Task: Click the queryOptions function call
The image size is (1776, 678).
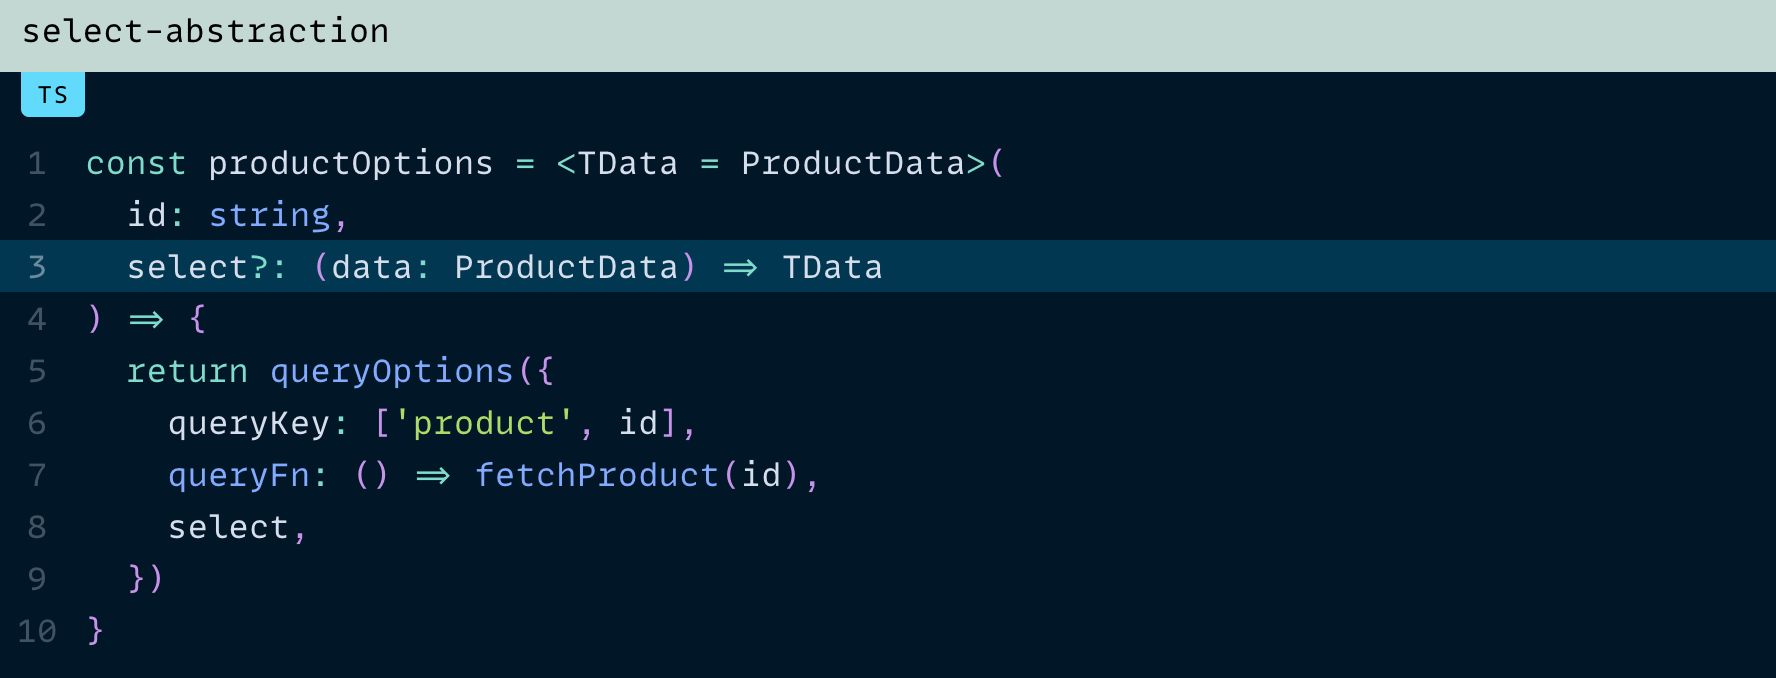Action: coord(392,372)
